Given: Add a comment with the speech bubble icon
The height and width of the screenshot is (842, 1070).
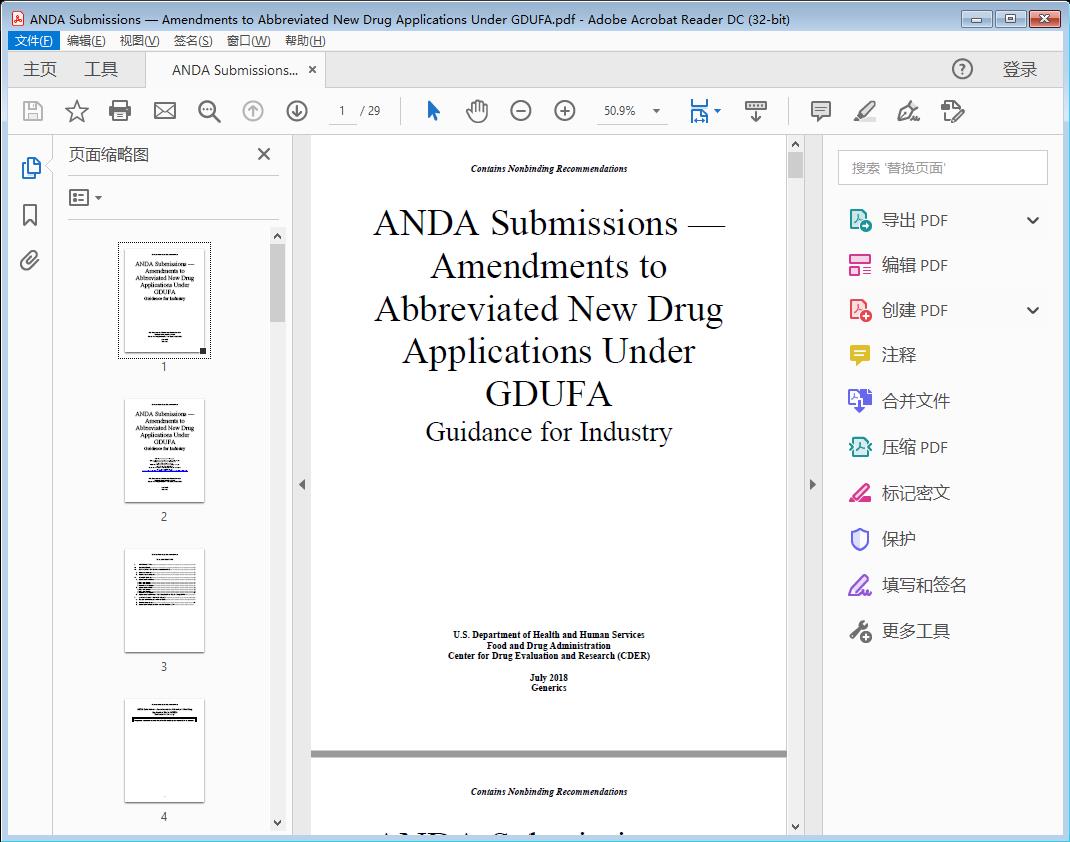Looking at the screenshot, I should click(x=819, y=111).
